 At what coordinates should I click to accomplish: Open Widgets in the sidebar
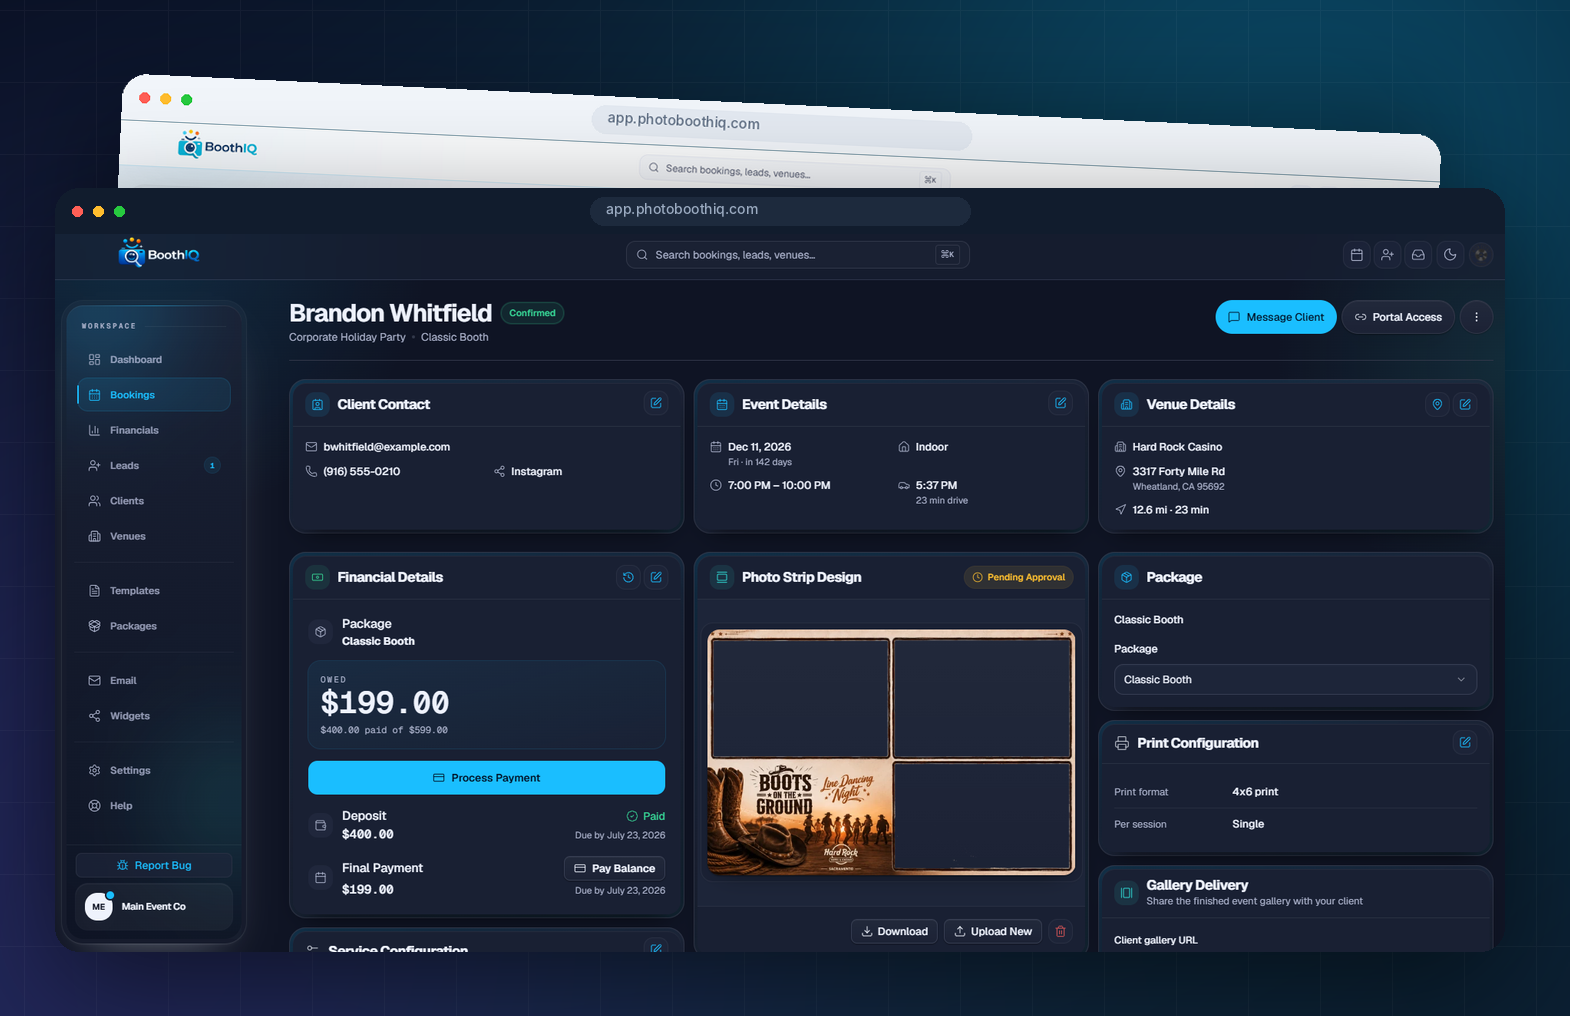click(153, 716)
